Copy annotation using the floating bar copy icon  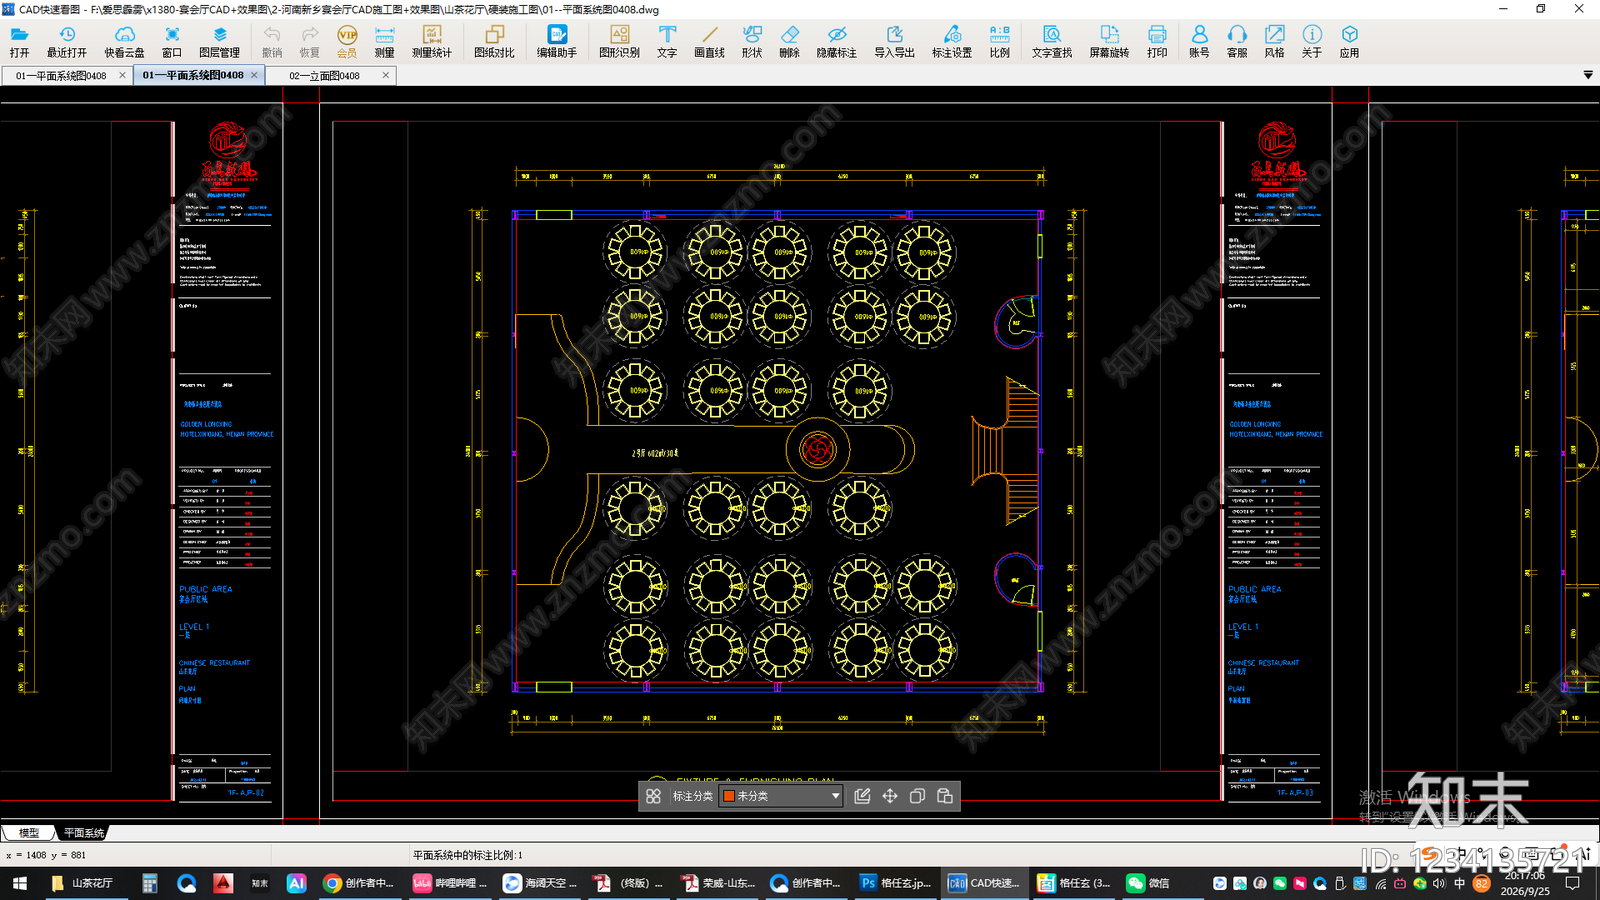(917, 796)
